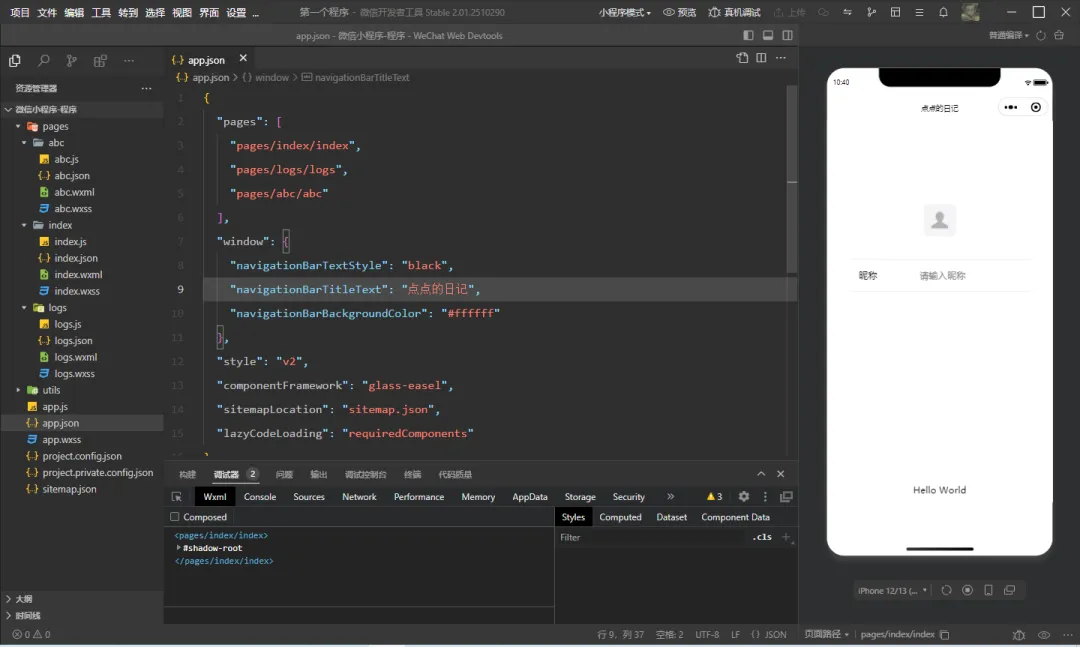Viewport: 1080px width, 647px height.
Task: Click the simulator phone frame icon
Action: 988,590
